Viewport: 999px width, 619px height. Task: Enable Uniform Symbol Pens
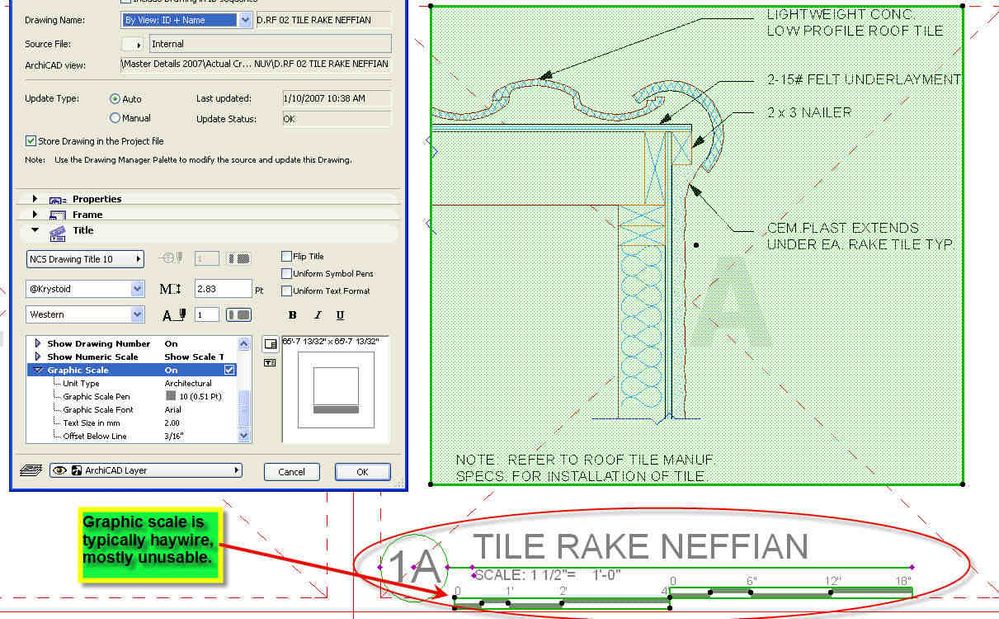(286, 273)
